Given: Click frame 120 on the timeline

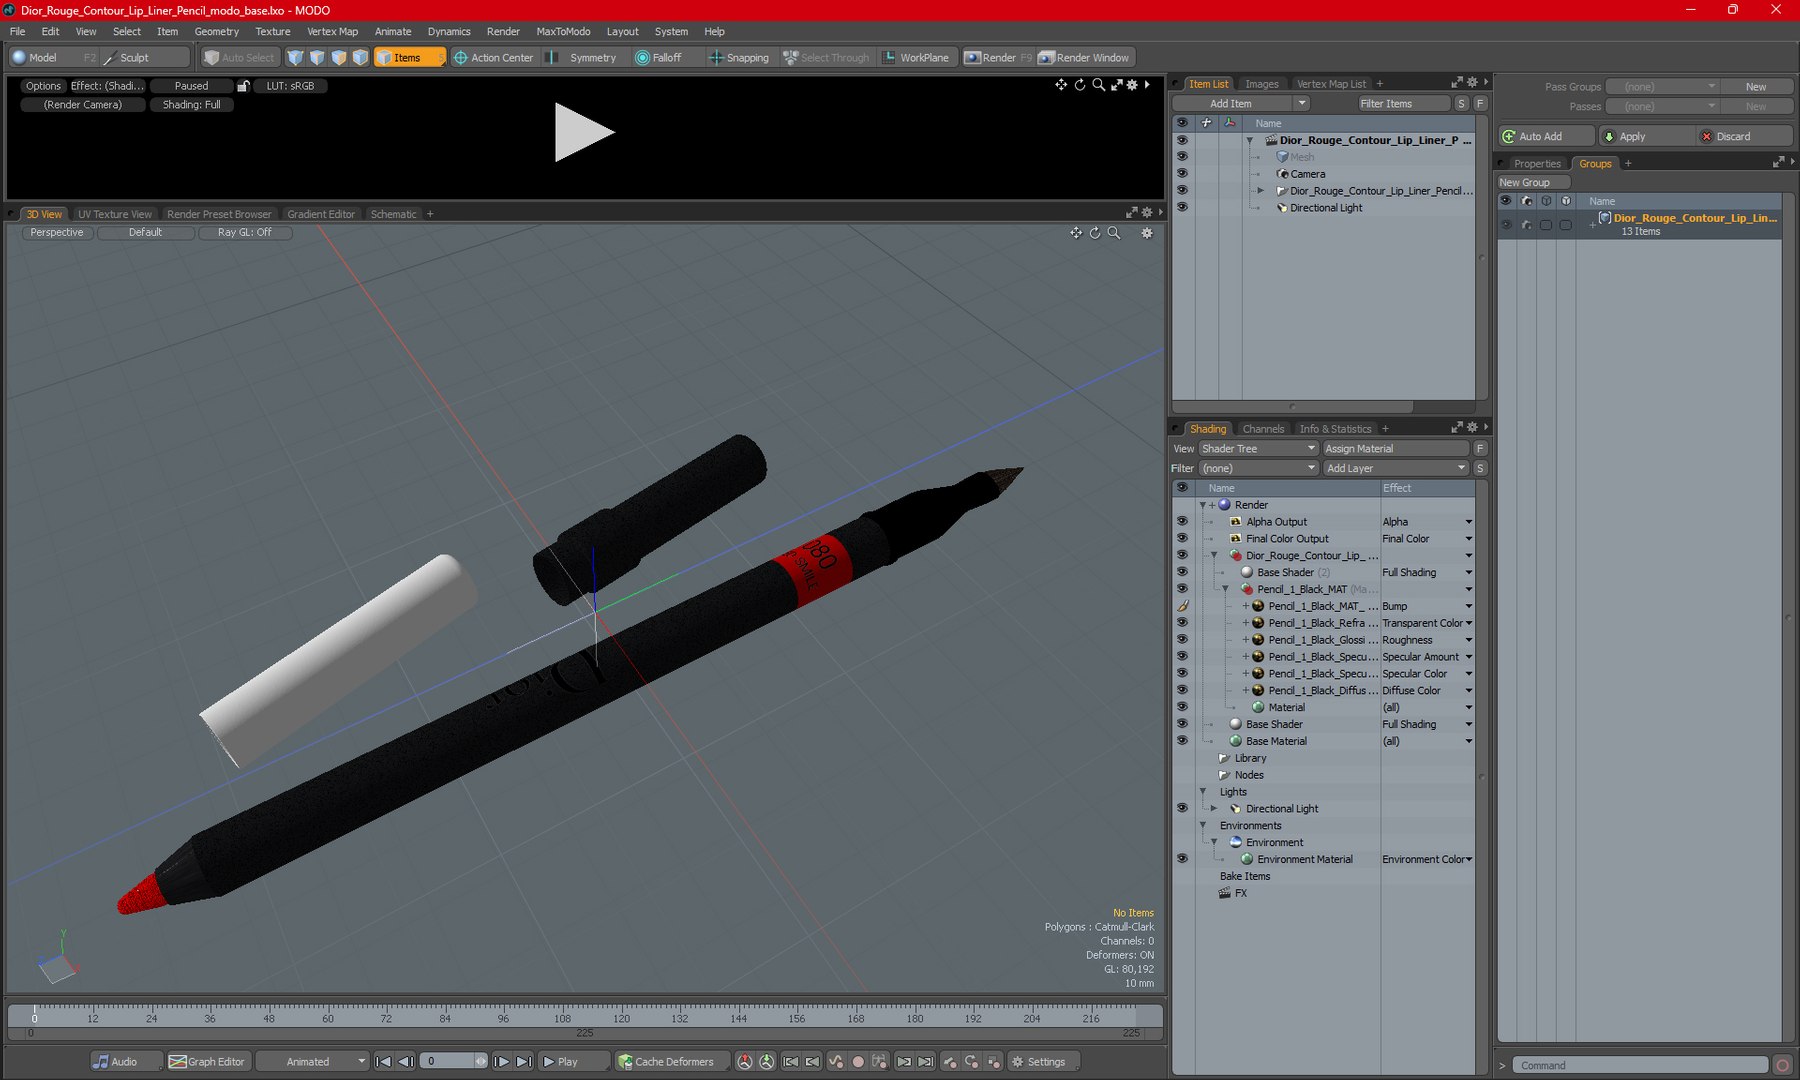Looking at the screenshot, I should point(621,1019).
